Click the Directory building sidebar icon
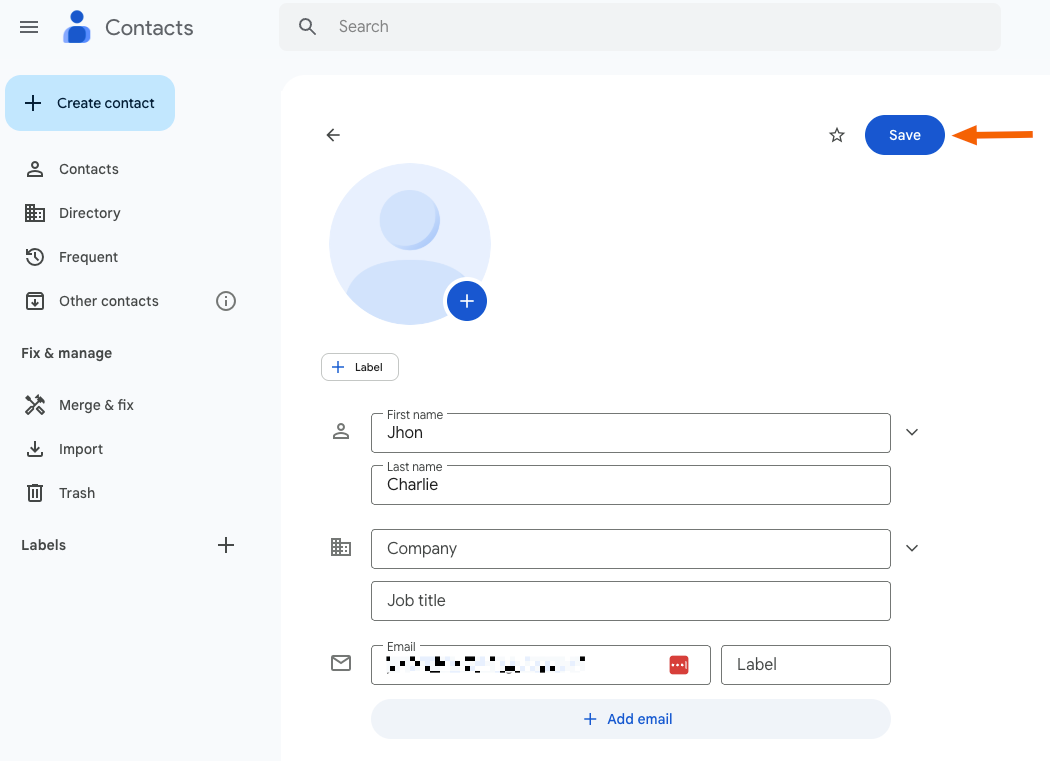This screenshot has width=1050, height=761. coord(35,213)
